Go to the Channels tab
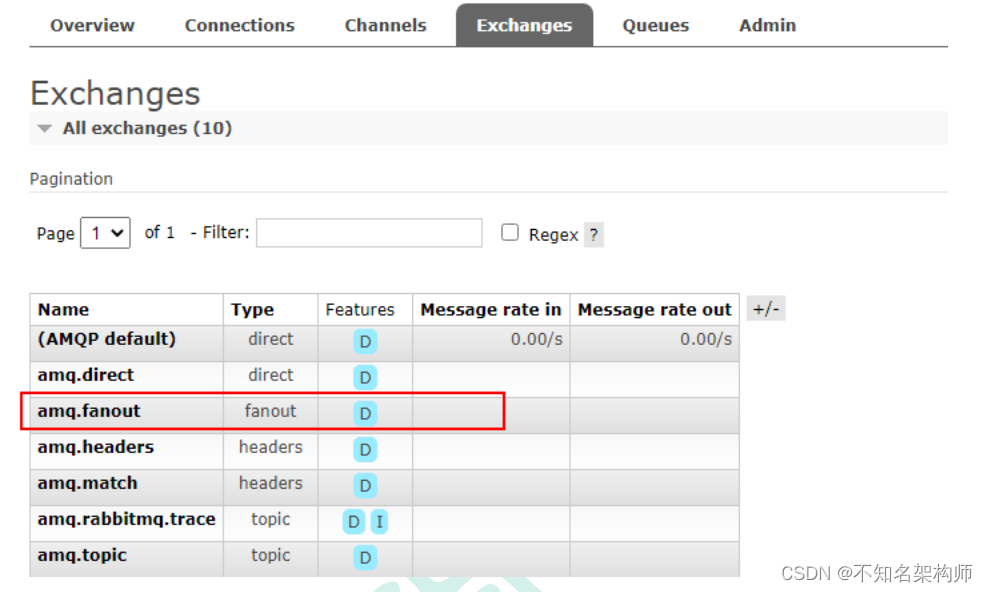The height and width of the screenshot is (592, 988). point(385,25)
